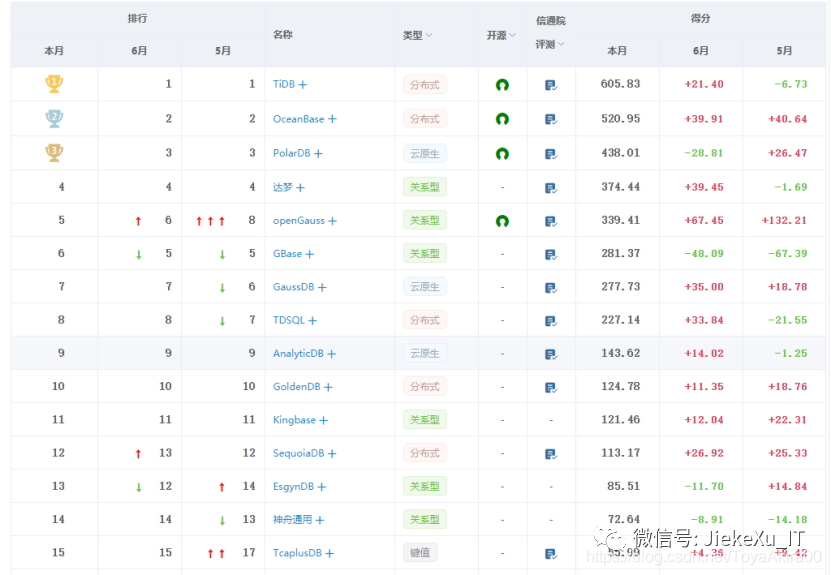Click the plus icon next to Kingbase
This screenshot has width=831, height=575.
tap(324, 421)
